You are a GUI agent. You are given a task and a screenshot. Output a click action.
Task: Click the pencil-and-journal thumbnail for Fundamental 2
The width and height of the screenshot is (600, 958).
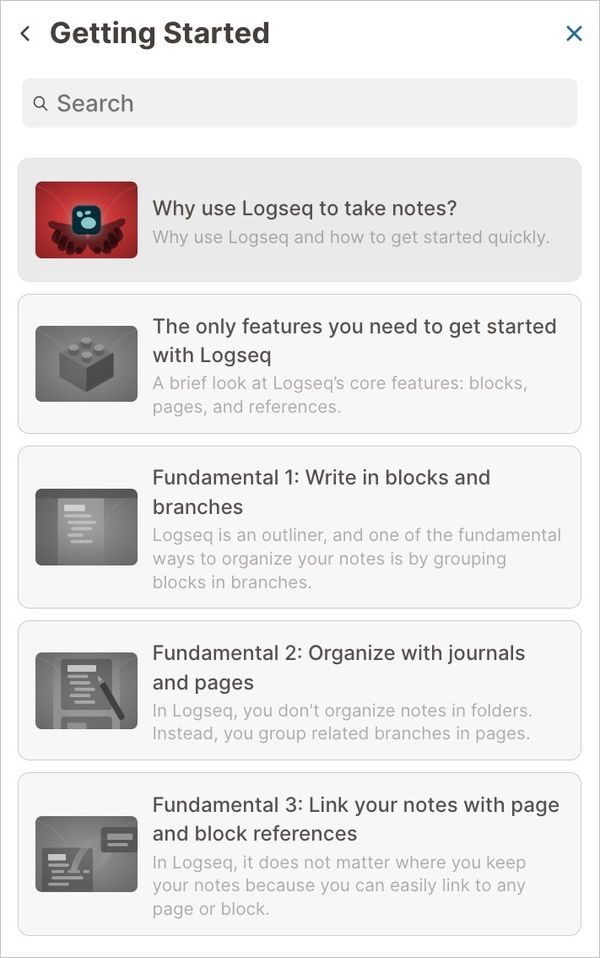86,690
